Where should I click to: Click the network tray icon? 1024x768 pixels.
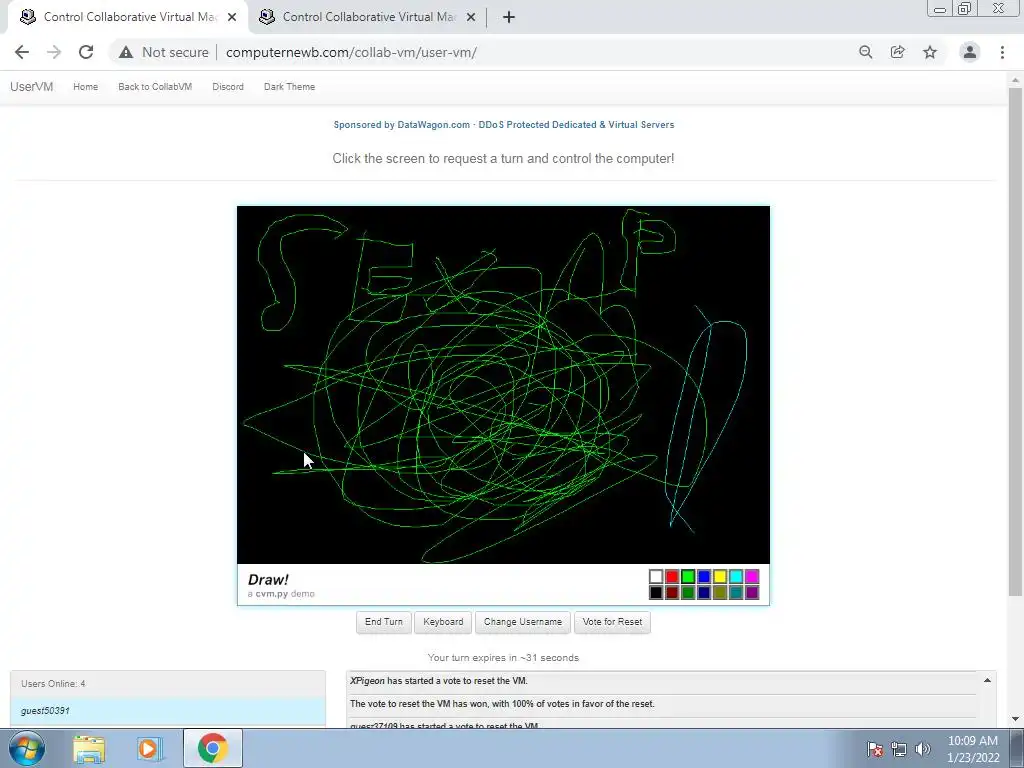coord(899,749)
